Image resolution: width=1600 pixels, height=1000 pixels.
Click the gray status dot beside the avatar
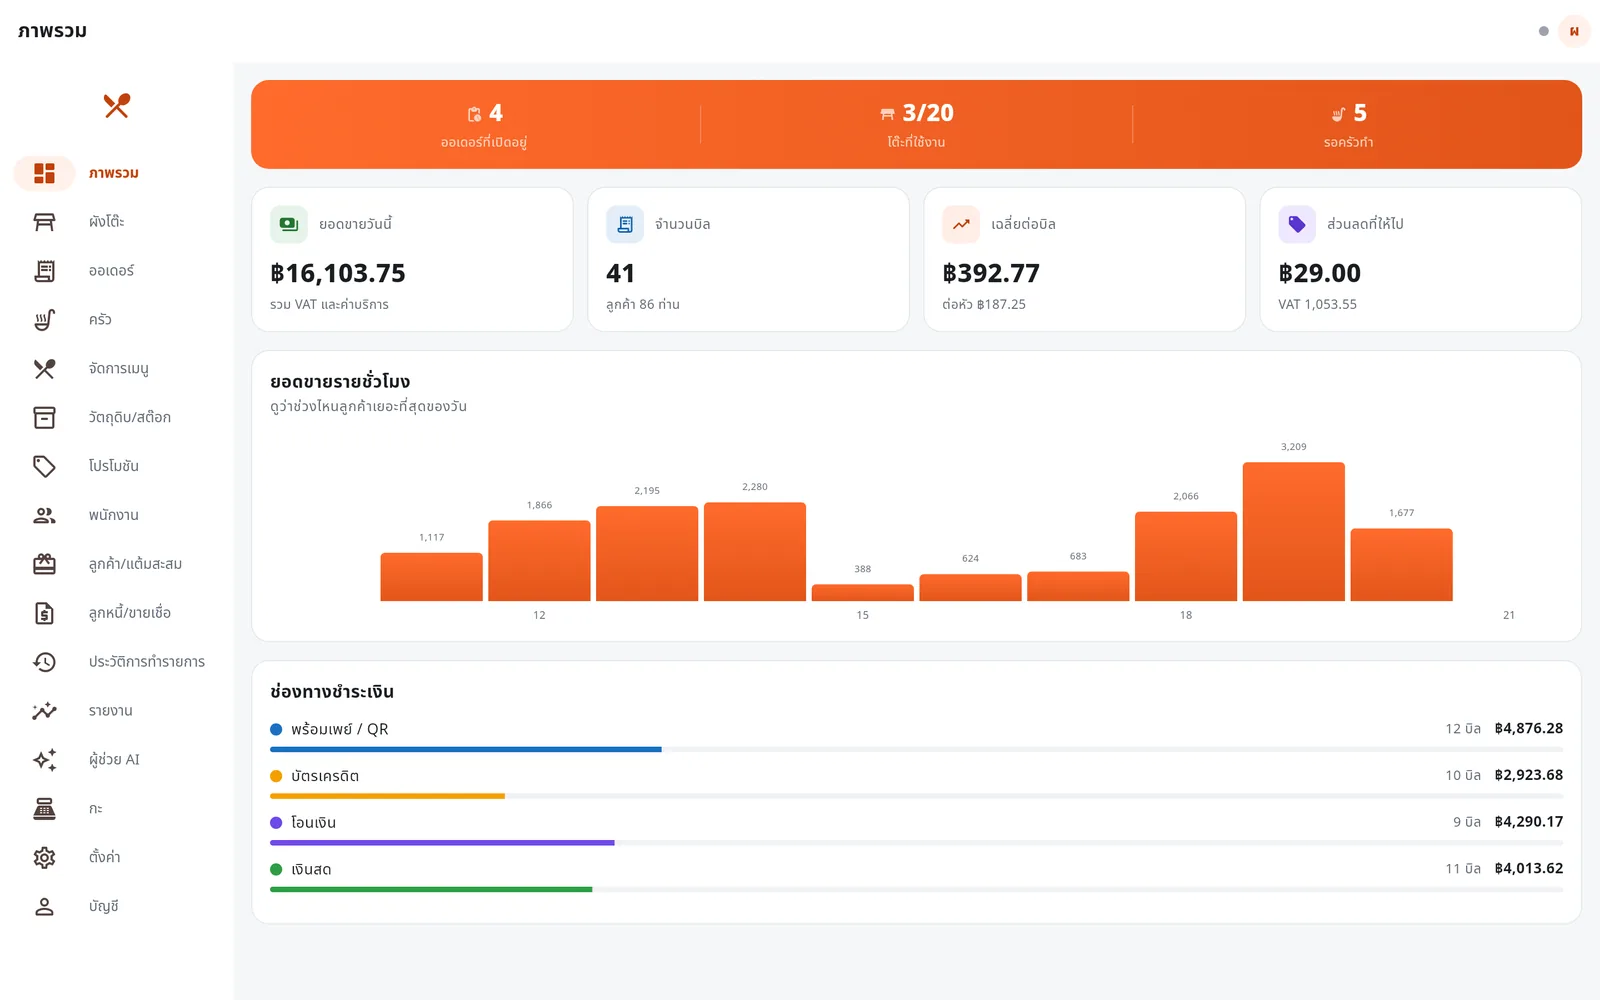tap(1544, 31)
